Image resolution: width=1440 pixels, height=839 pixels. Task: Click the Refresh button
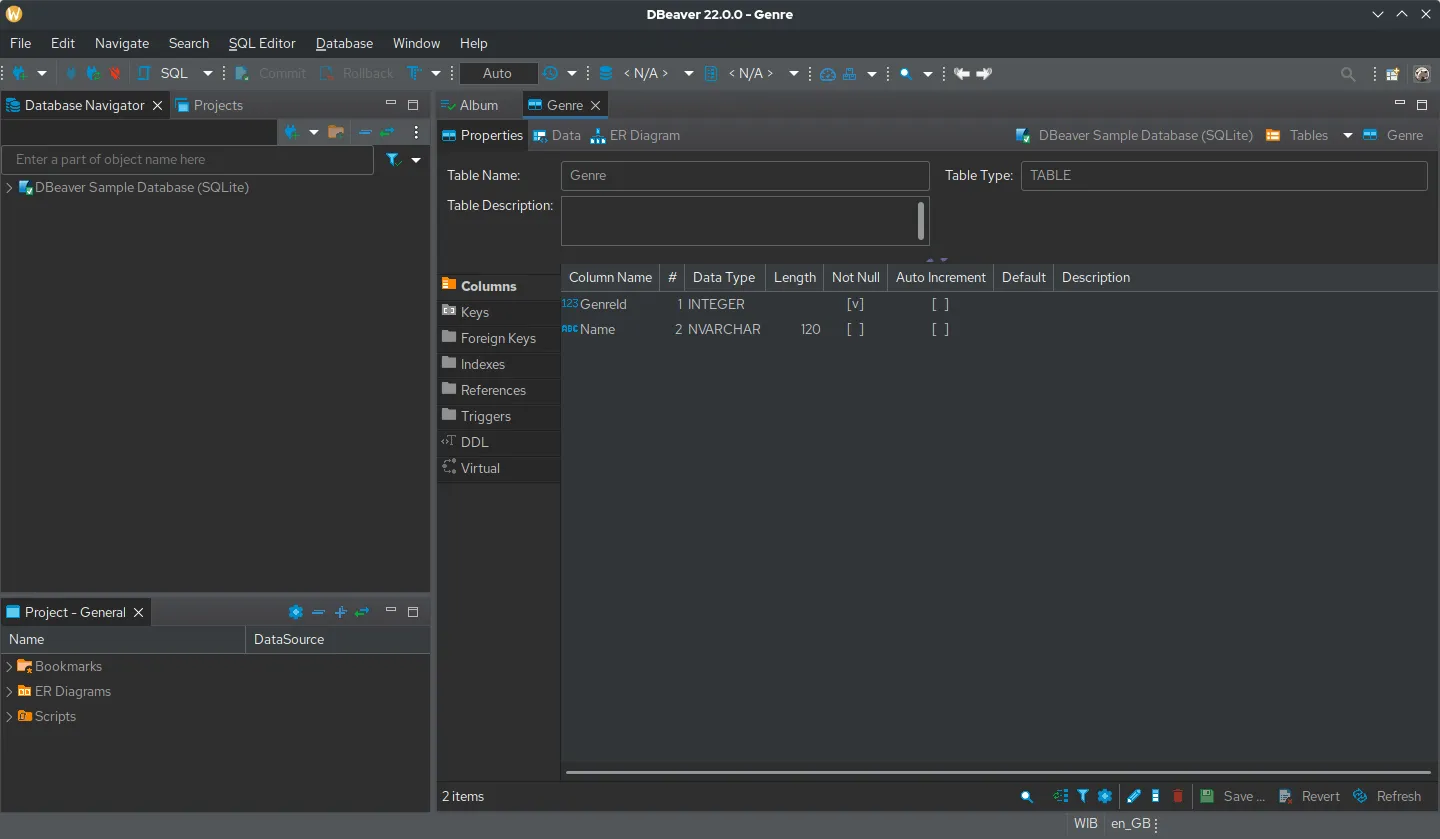(x=1387, y=796)
